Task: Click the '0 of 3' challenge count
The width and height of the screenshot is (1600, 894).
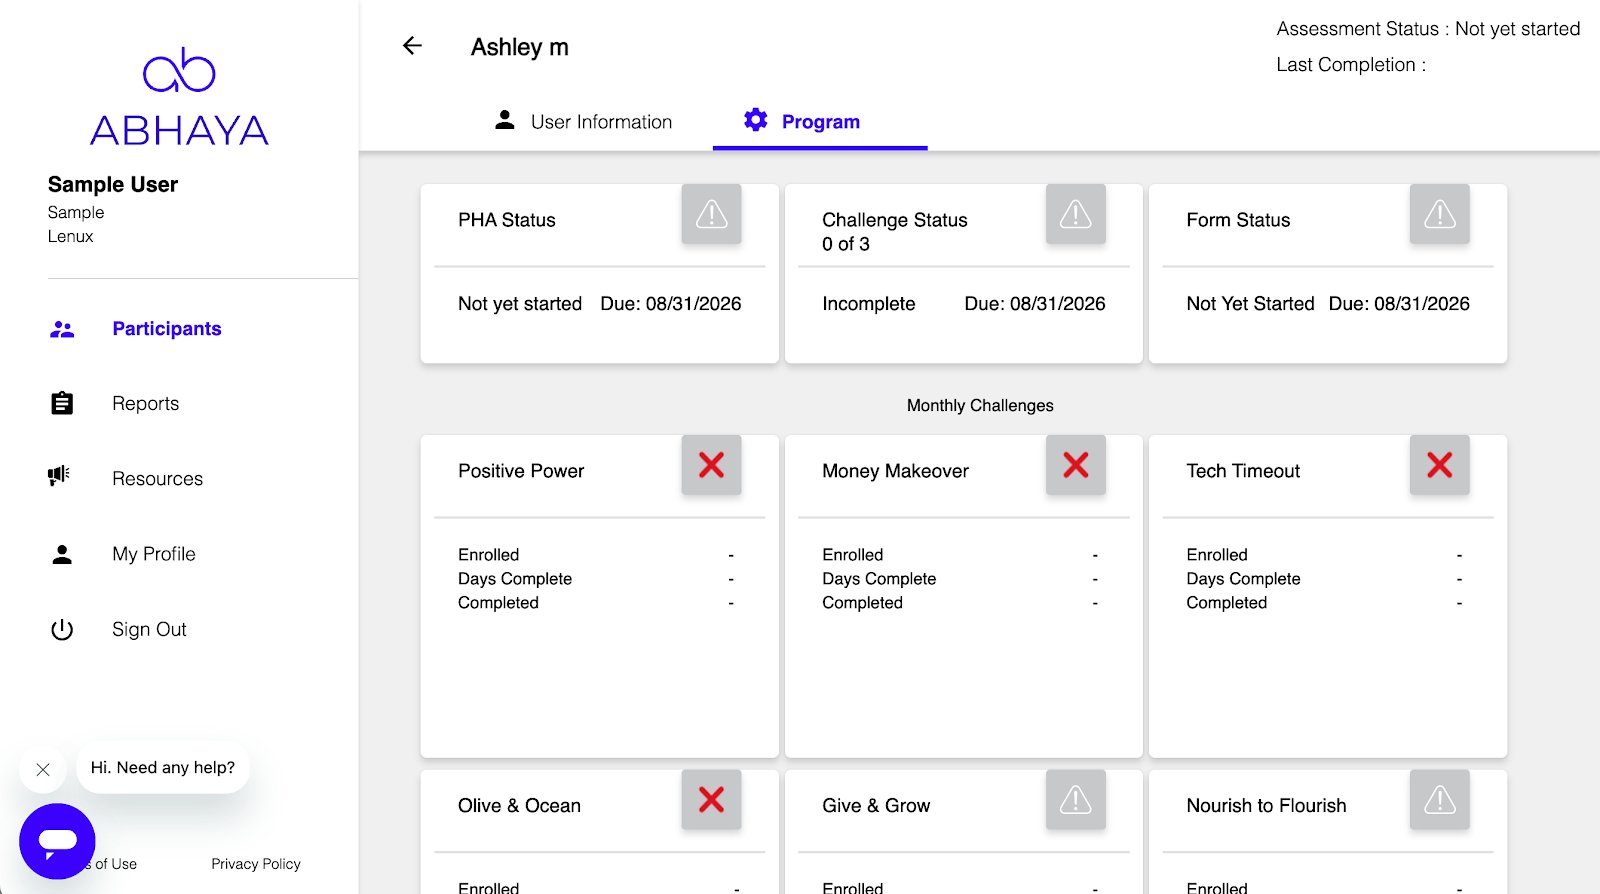Action: coord(846,244)
